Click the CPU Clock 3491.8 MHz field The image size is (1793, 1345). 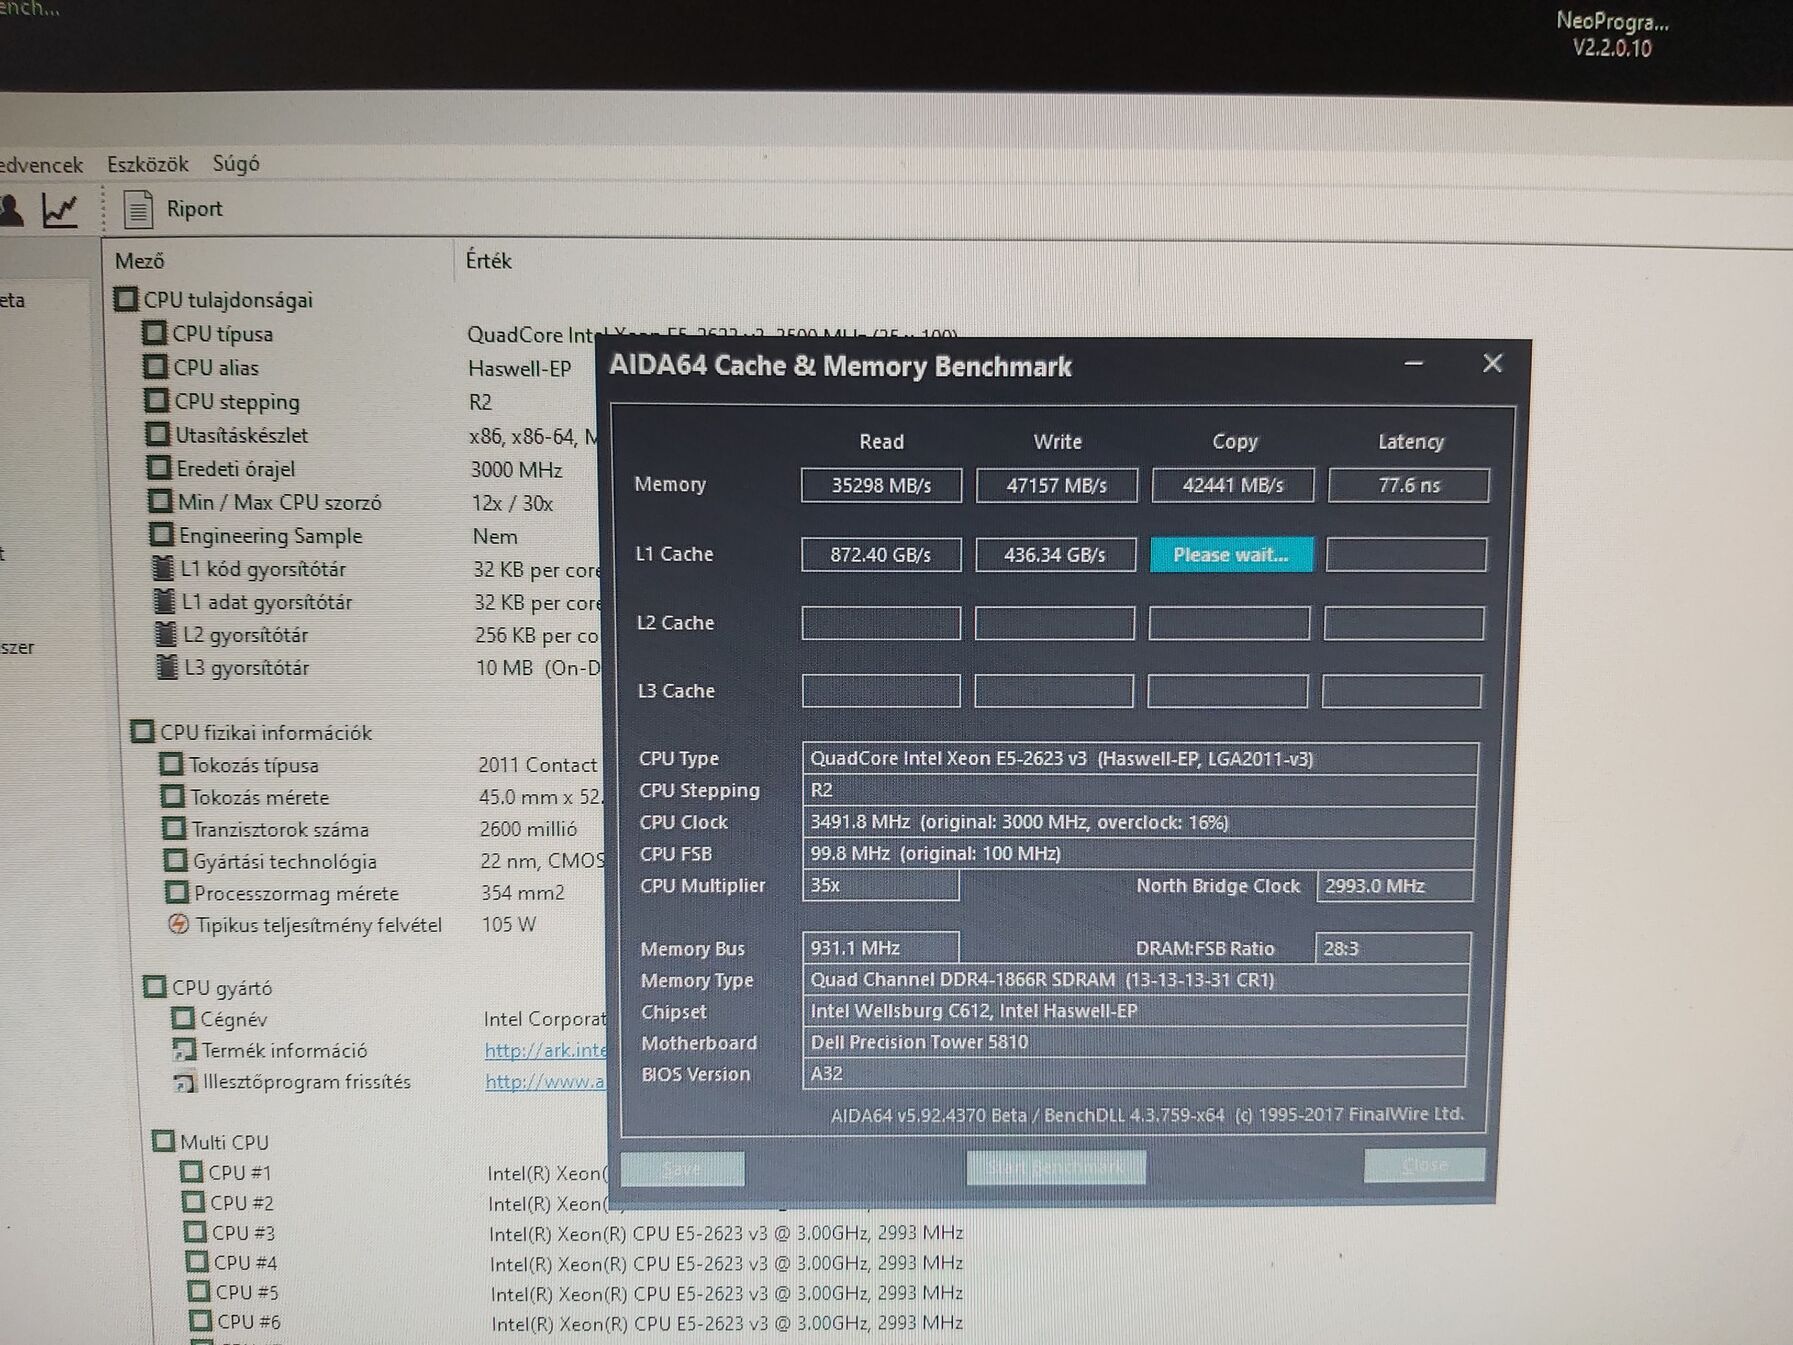click(1139, 822)
